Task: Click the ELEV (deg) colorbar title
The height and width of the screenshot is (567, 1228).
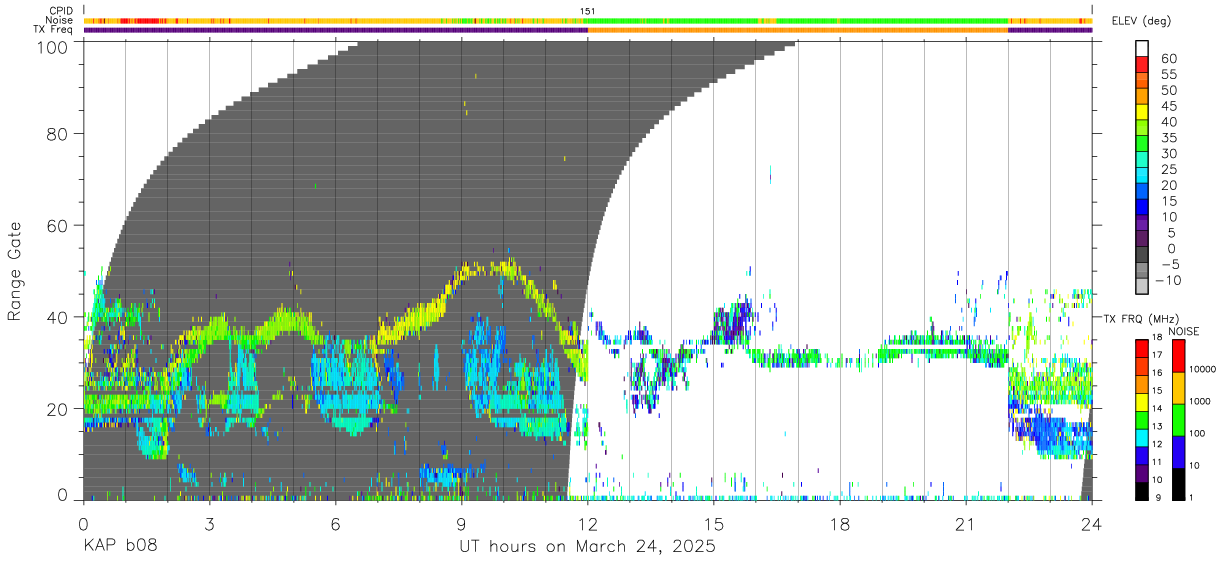Action: tap(1143, 21)
